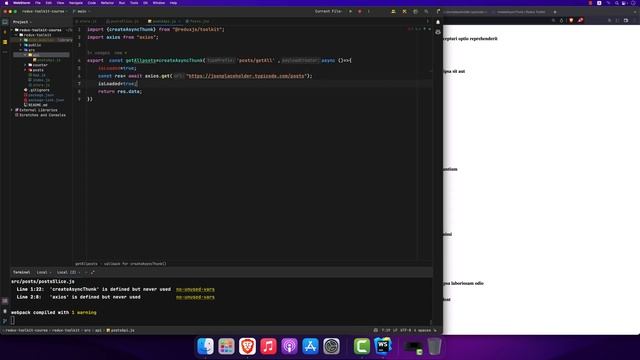Open the run toolbar more-actions dots

369,11
